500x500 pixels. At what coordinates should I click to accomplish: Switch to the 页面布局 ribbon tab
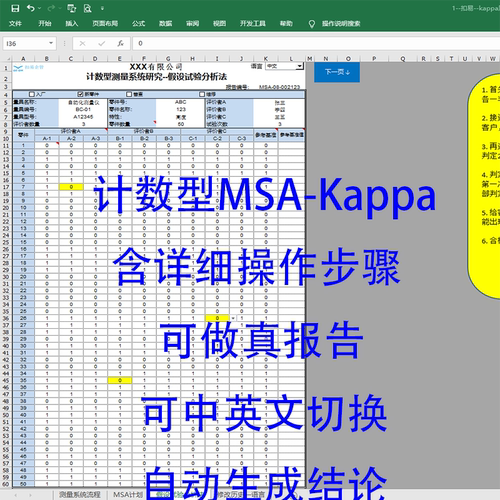click(105, 23)
